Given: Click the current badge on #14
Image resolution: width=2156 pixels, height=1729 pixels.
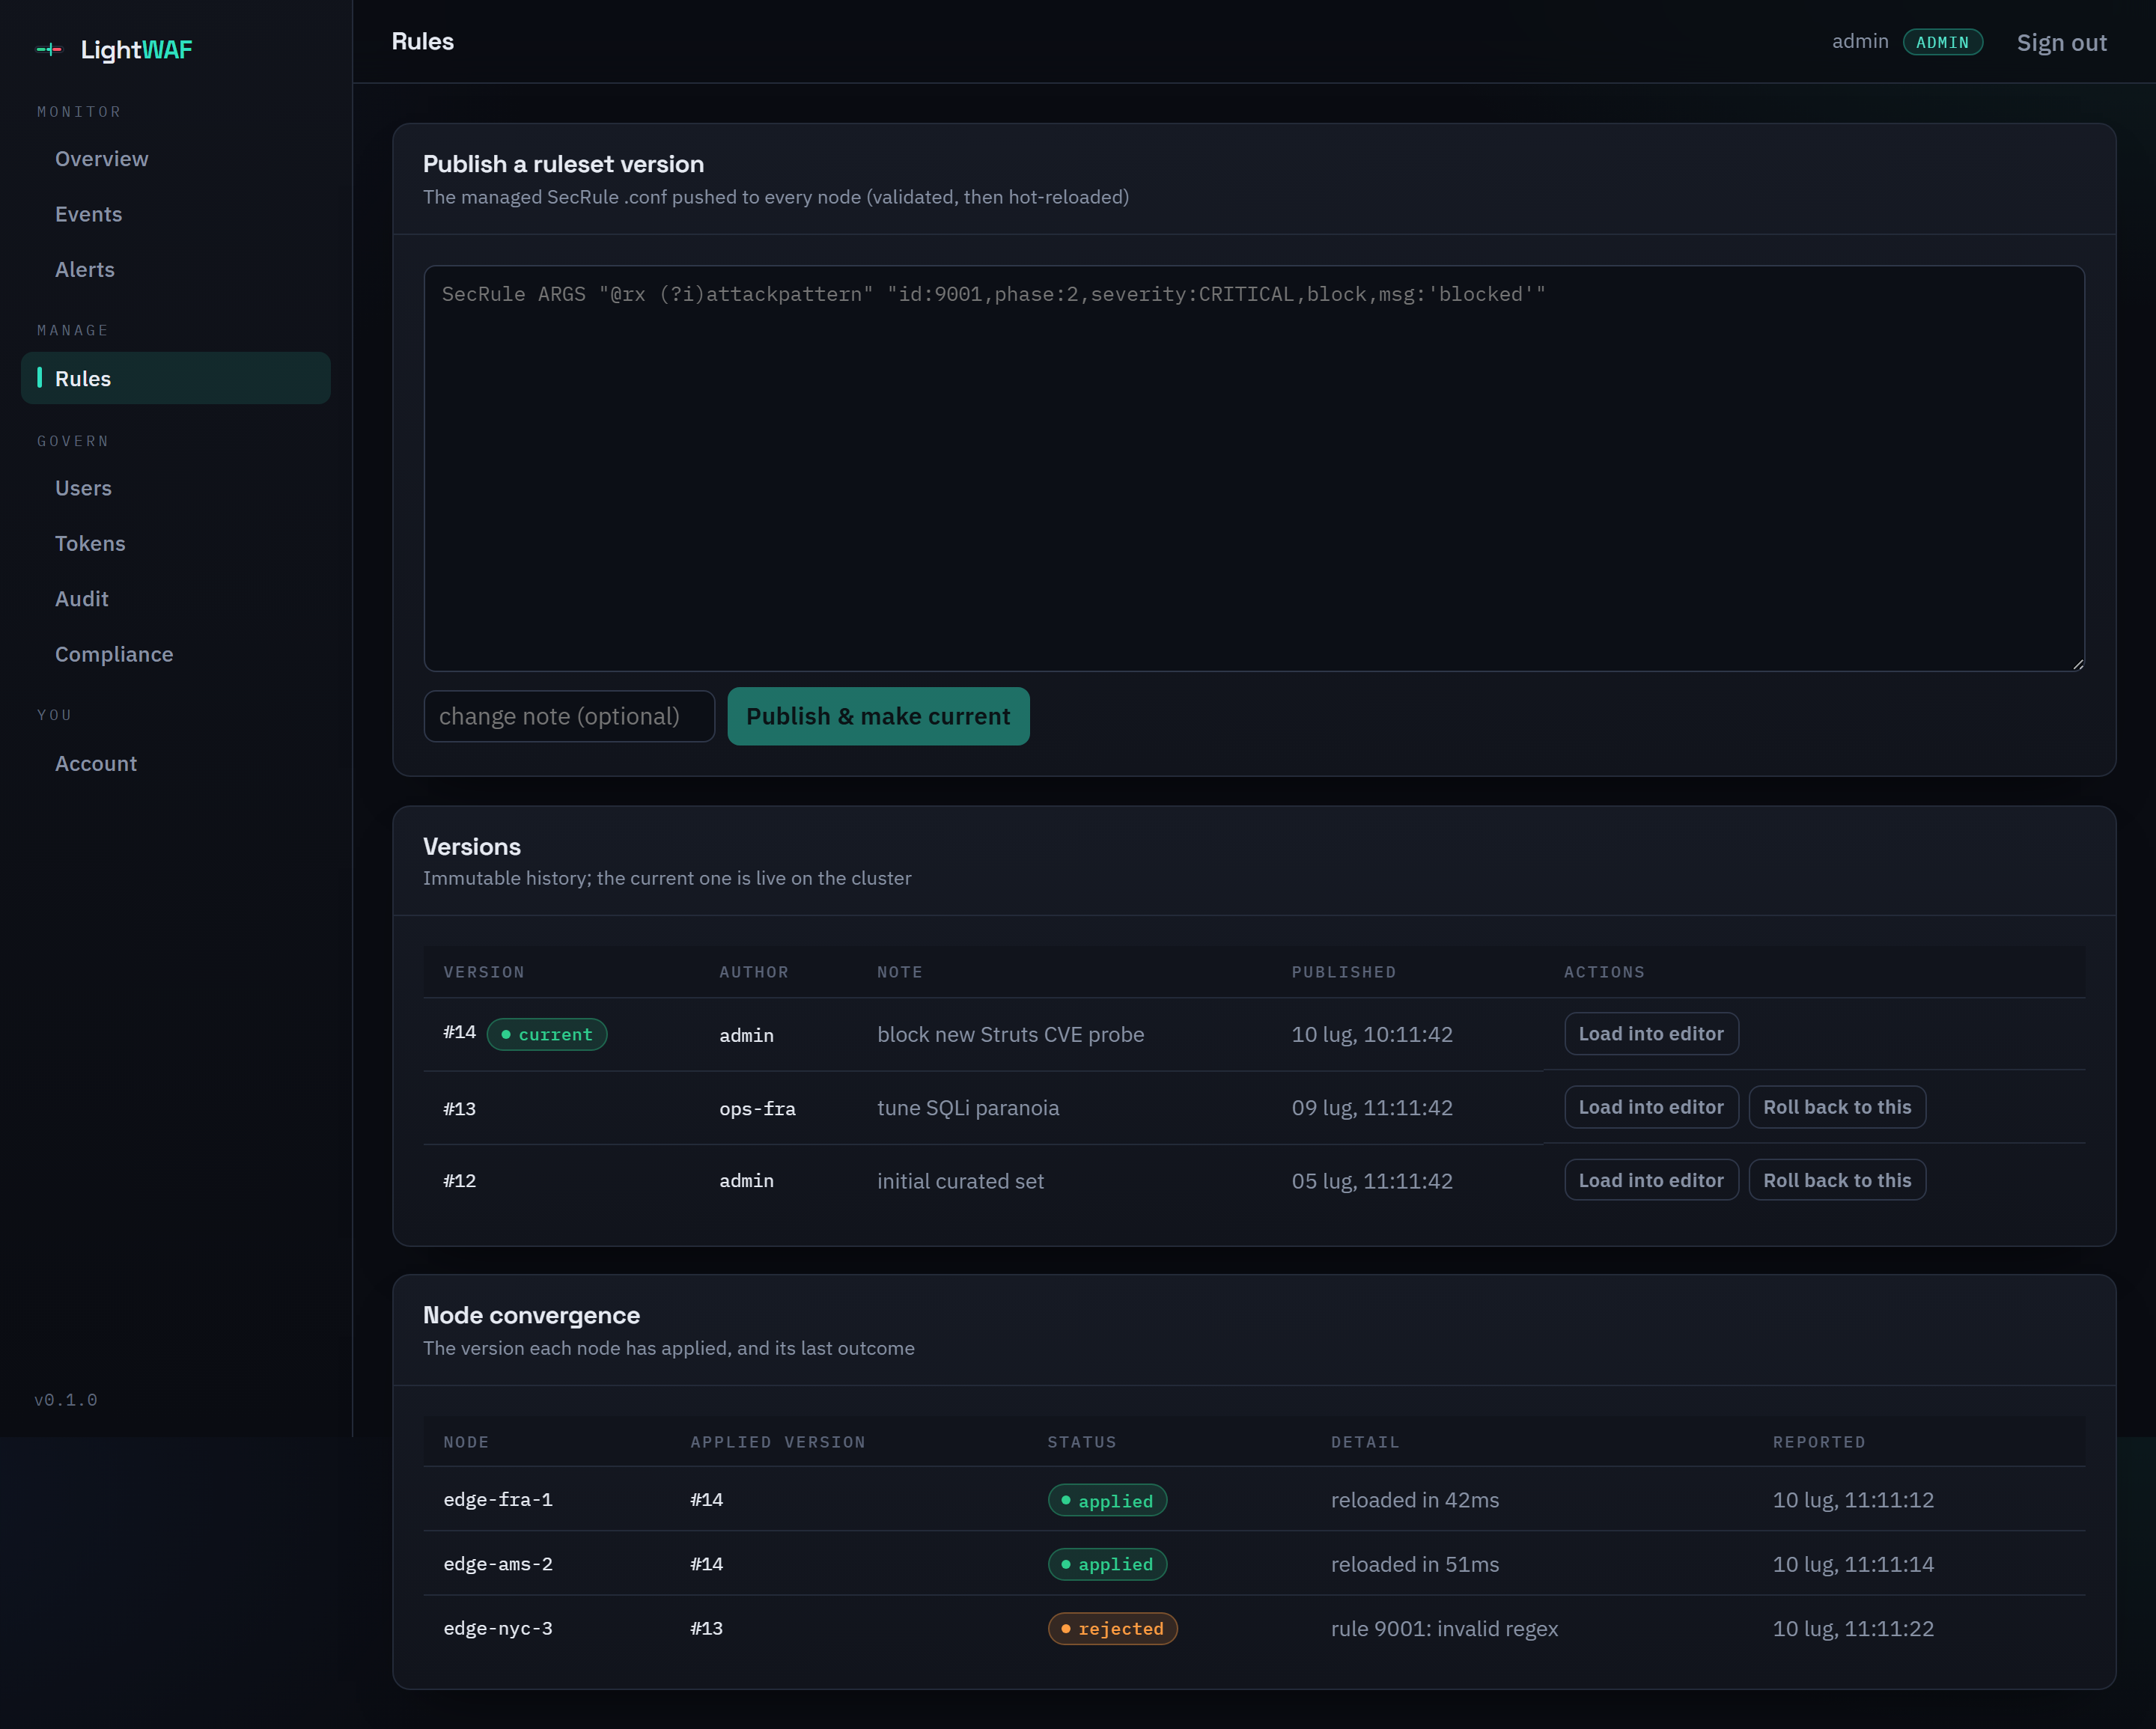Looking at the screenshot, I should click(547, 1034).
